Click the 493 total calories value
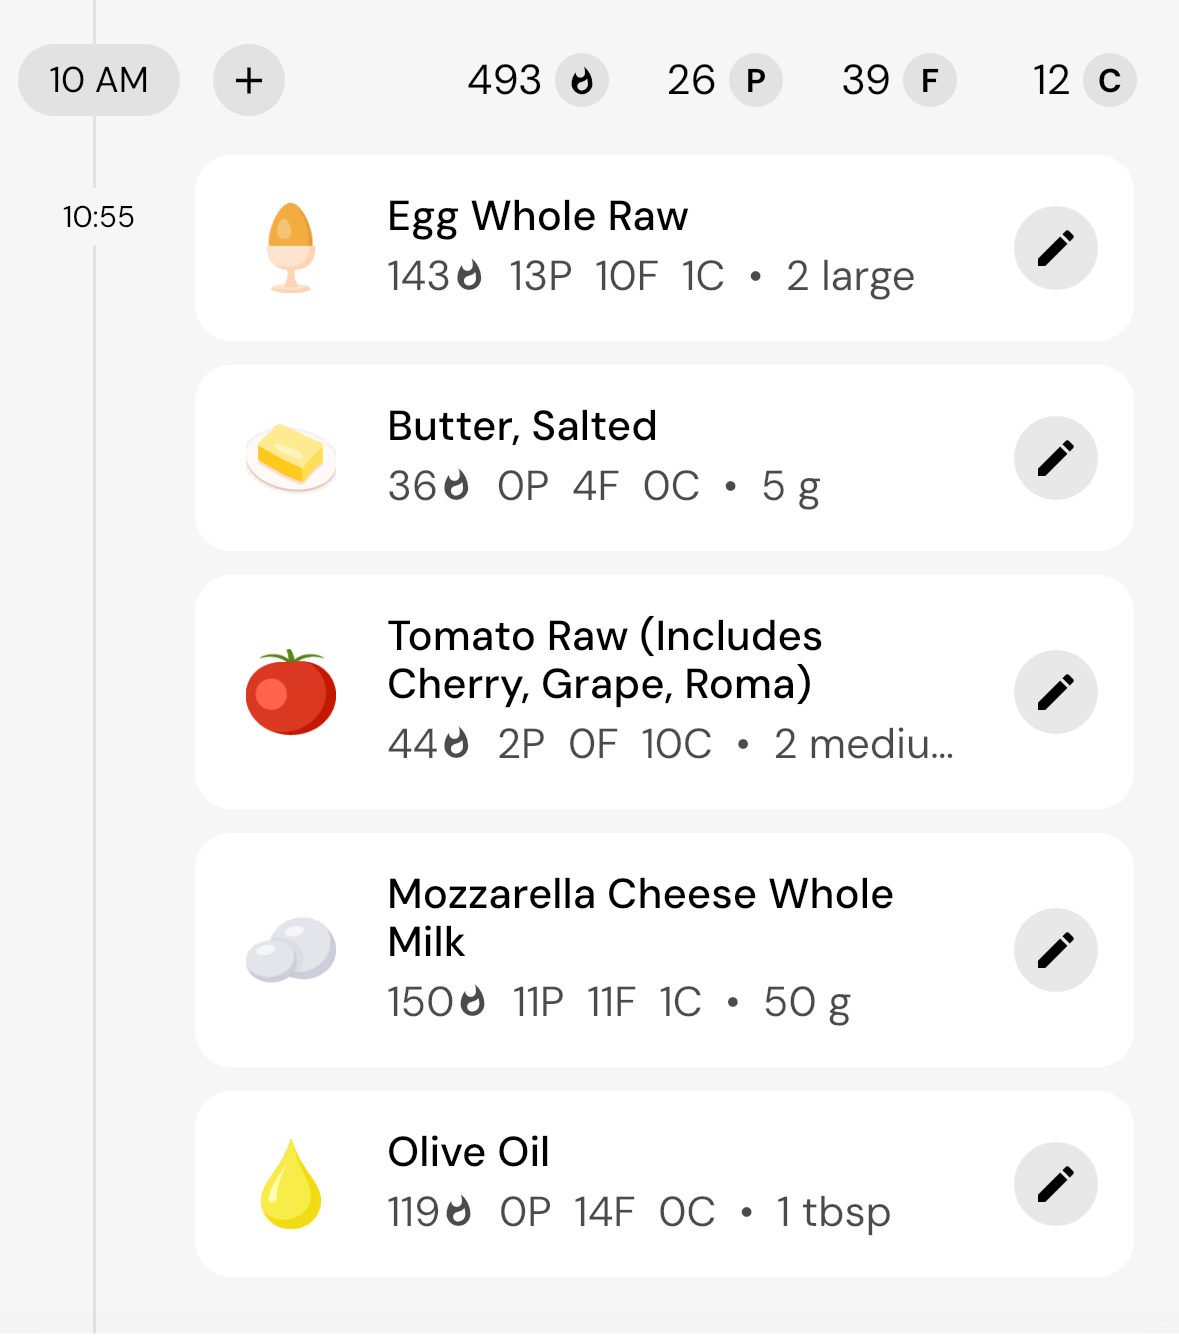Image resolution: width=1179 pixels, height=1338 pixels. click(505, 81)
